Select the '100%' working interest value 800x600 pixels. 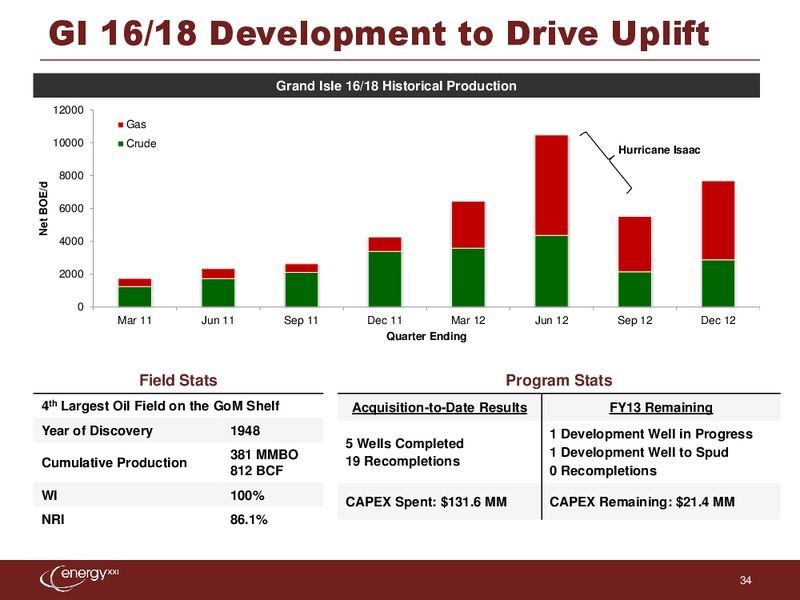click(247, 495)
